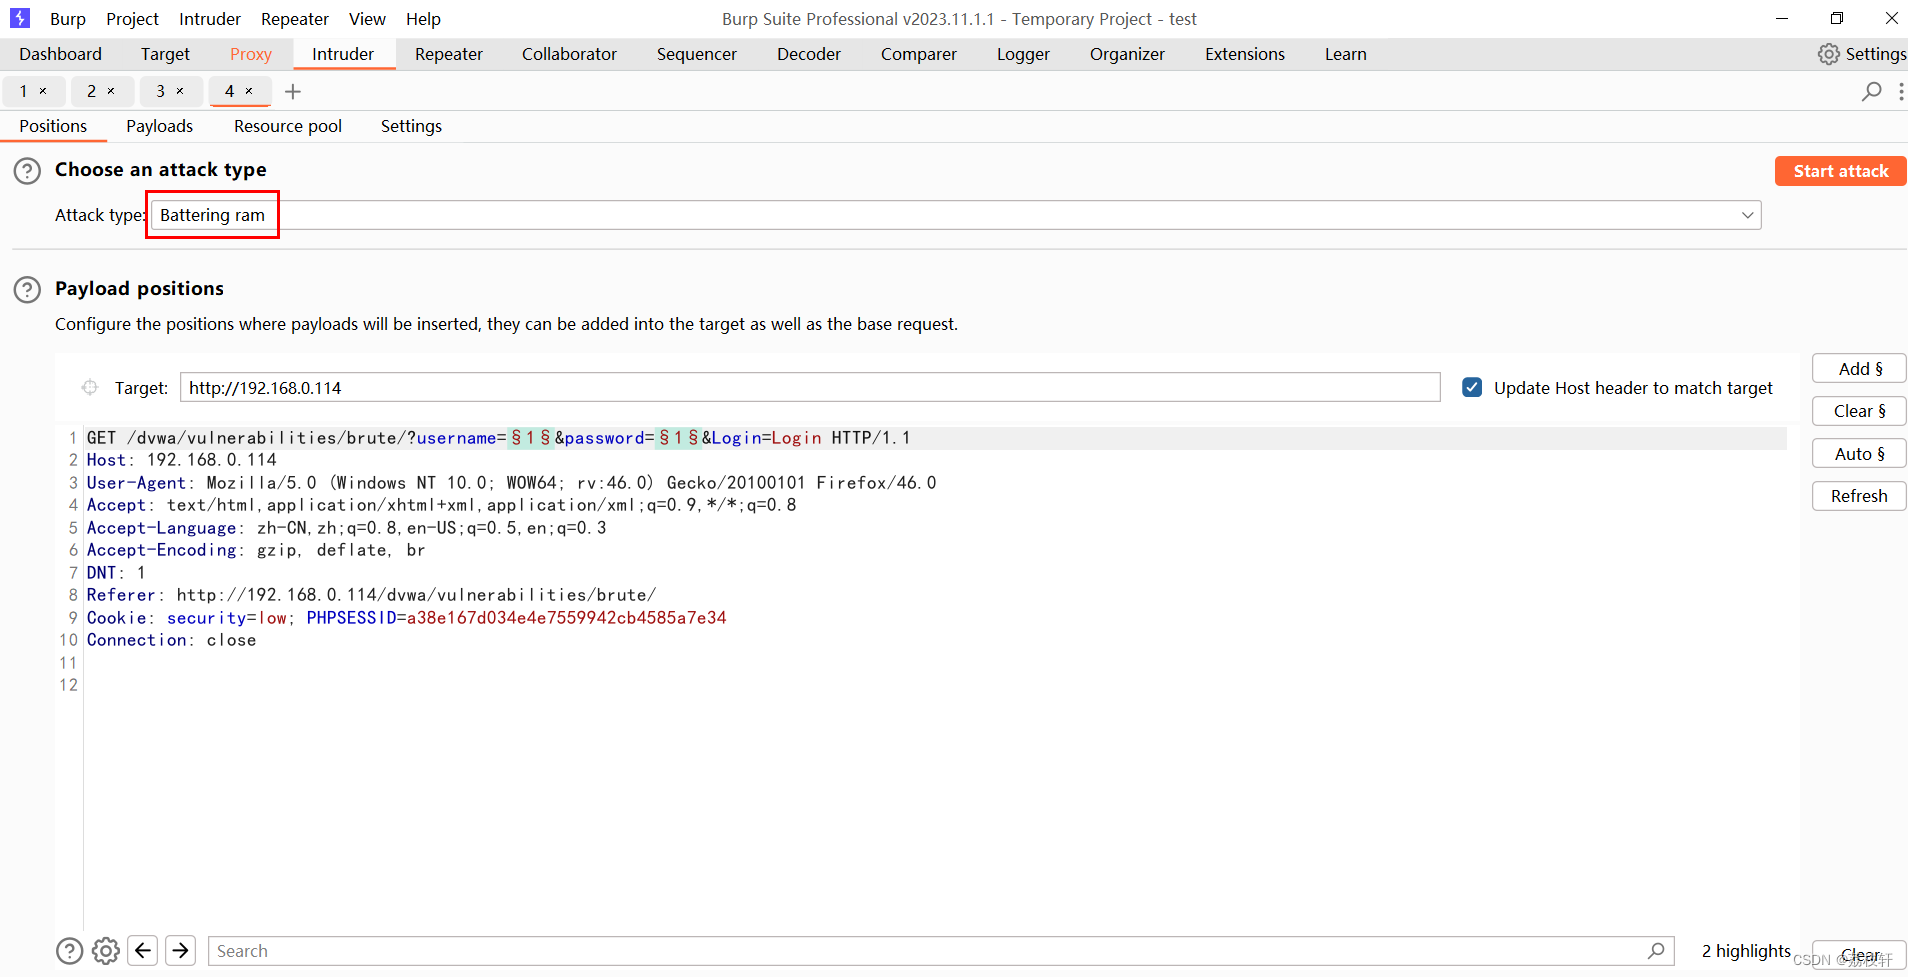
Task: Click the Clear § button
Action: click(x=1859, y=411)
